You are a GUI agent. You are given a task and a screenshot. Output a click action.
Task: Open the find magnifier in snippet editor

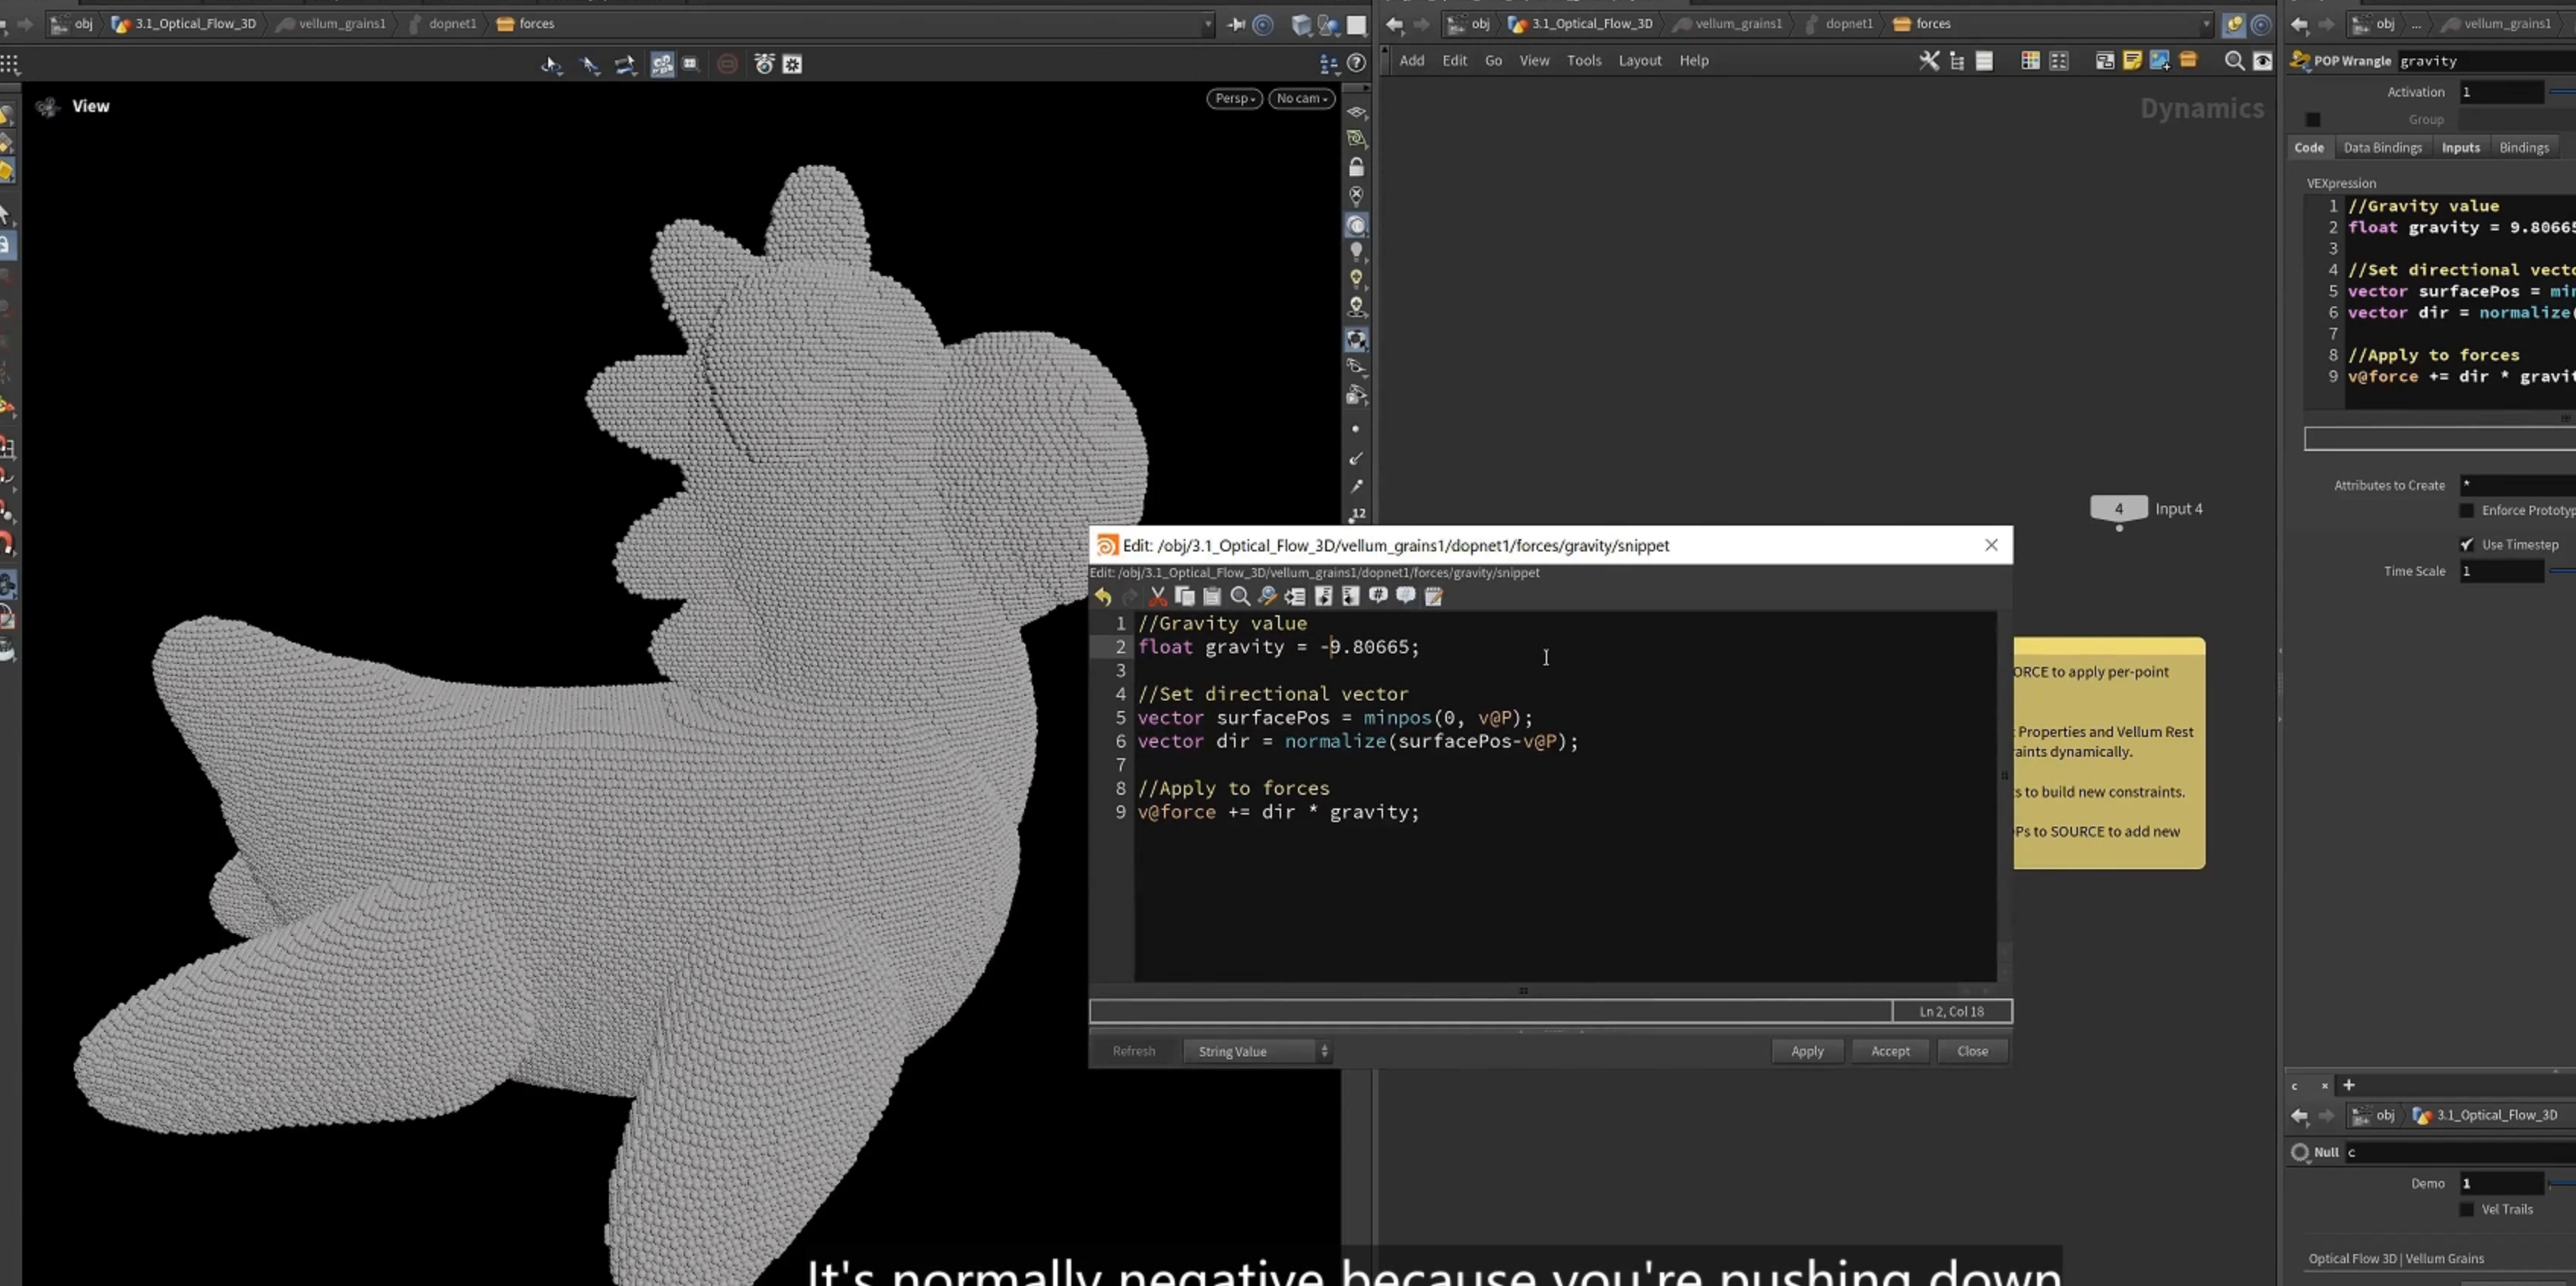(1240, 597)
